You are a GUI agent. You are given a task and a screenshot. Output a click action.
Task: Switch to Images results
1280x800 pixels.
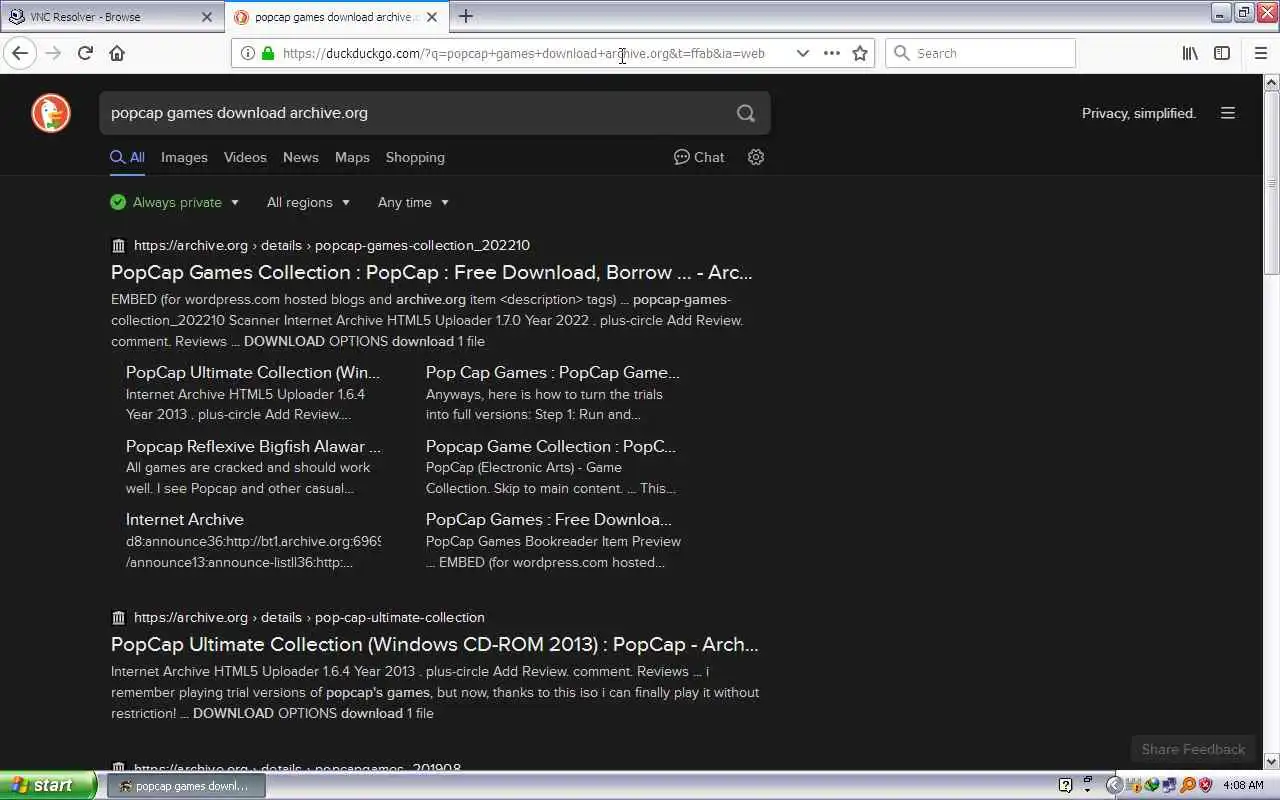[x=184, y=157]
